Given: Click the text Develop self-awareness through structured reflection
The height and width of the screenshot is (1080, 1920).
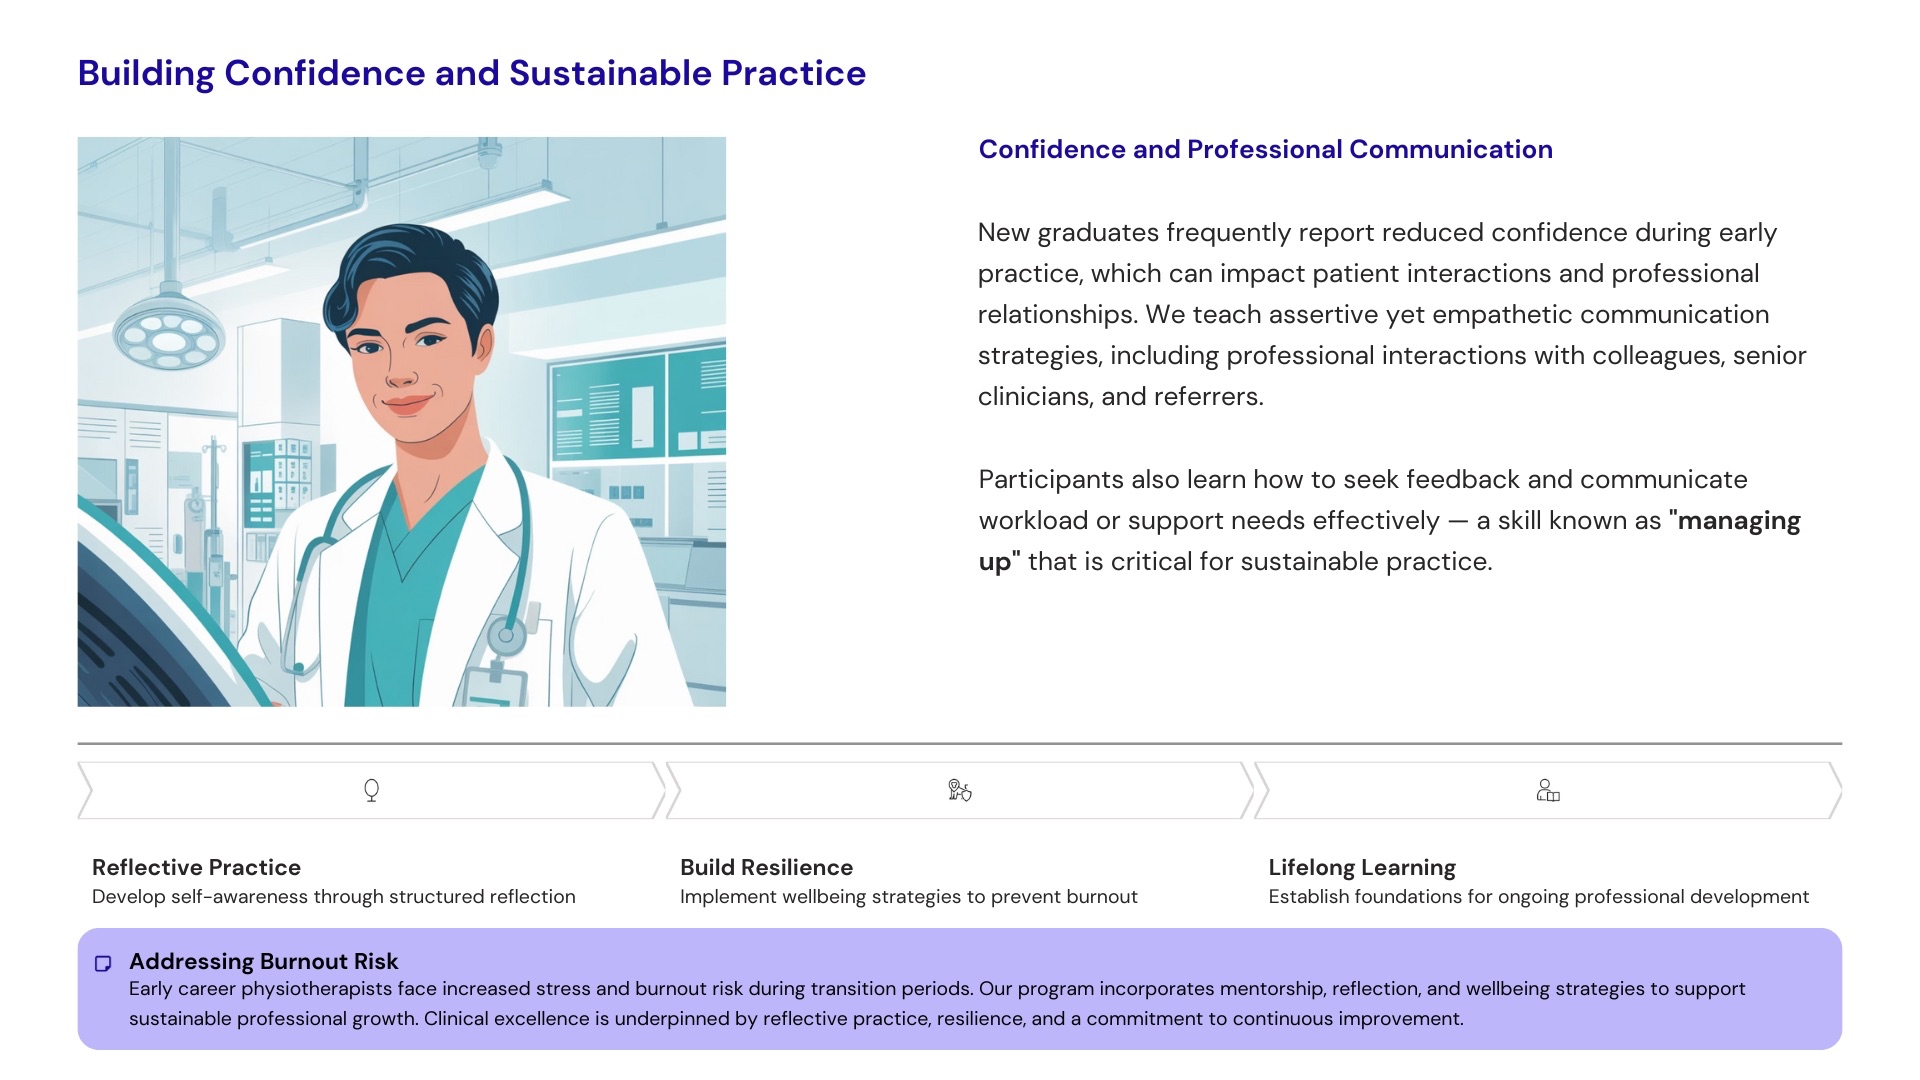Looking at the screenshot, I should point(334,897).
